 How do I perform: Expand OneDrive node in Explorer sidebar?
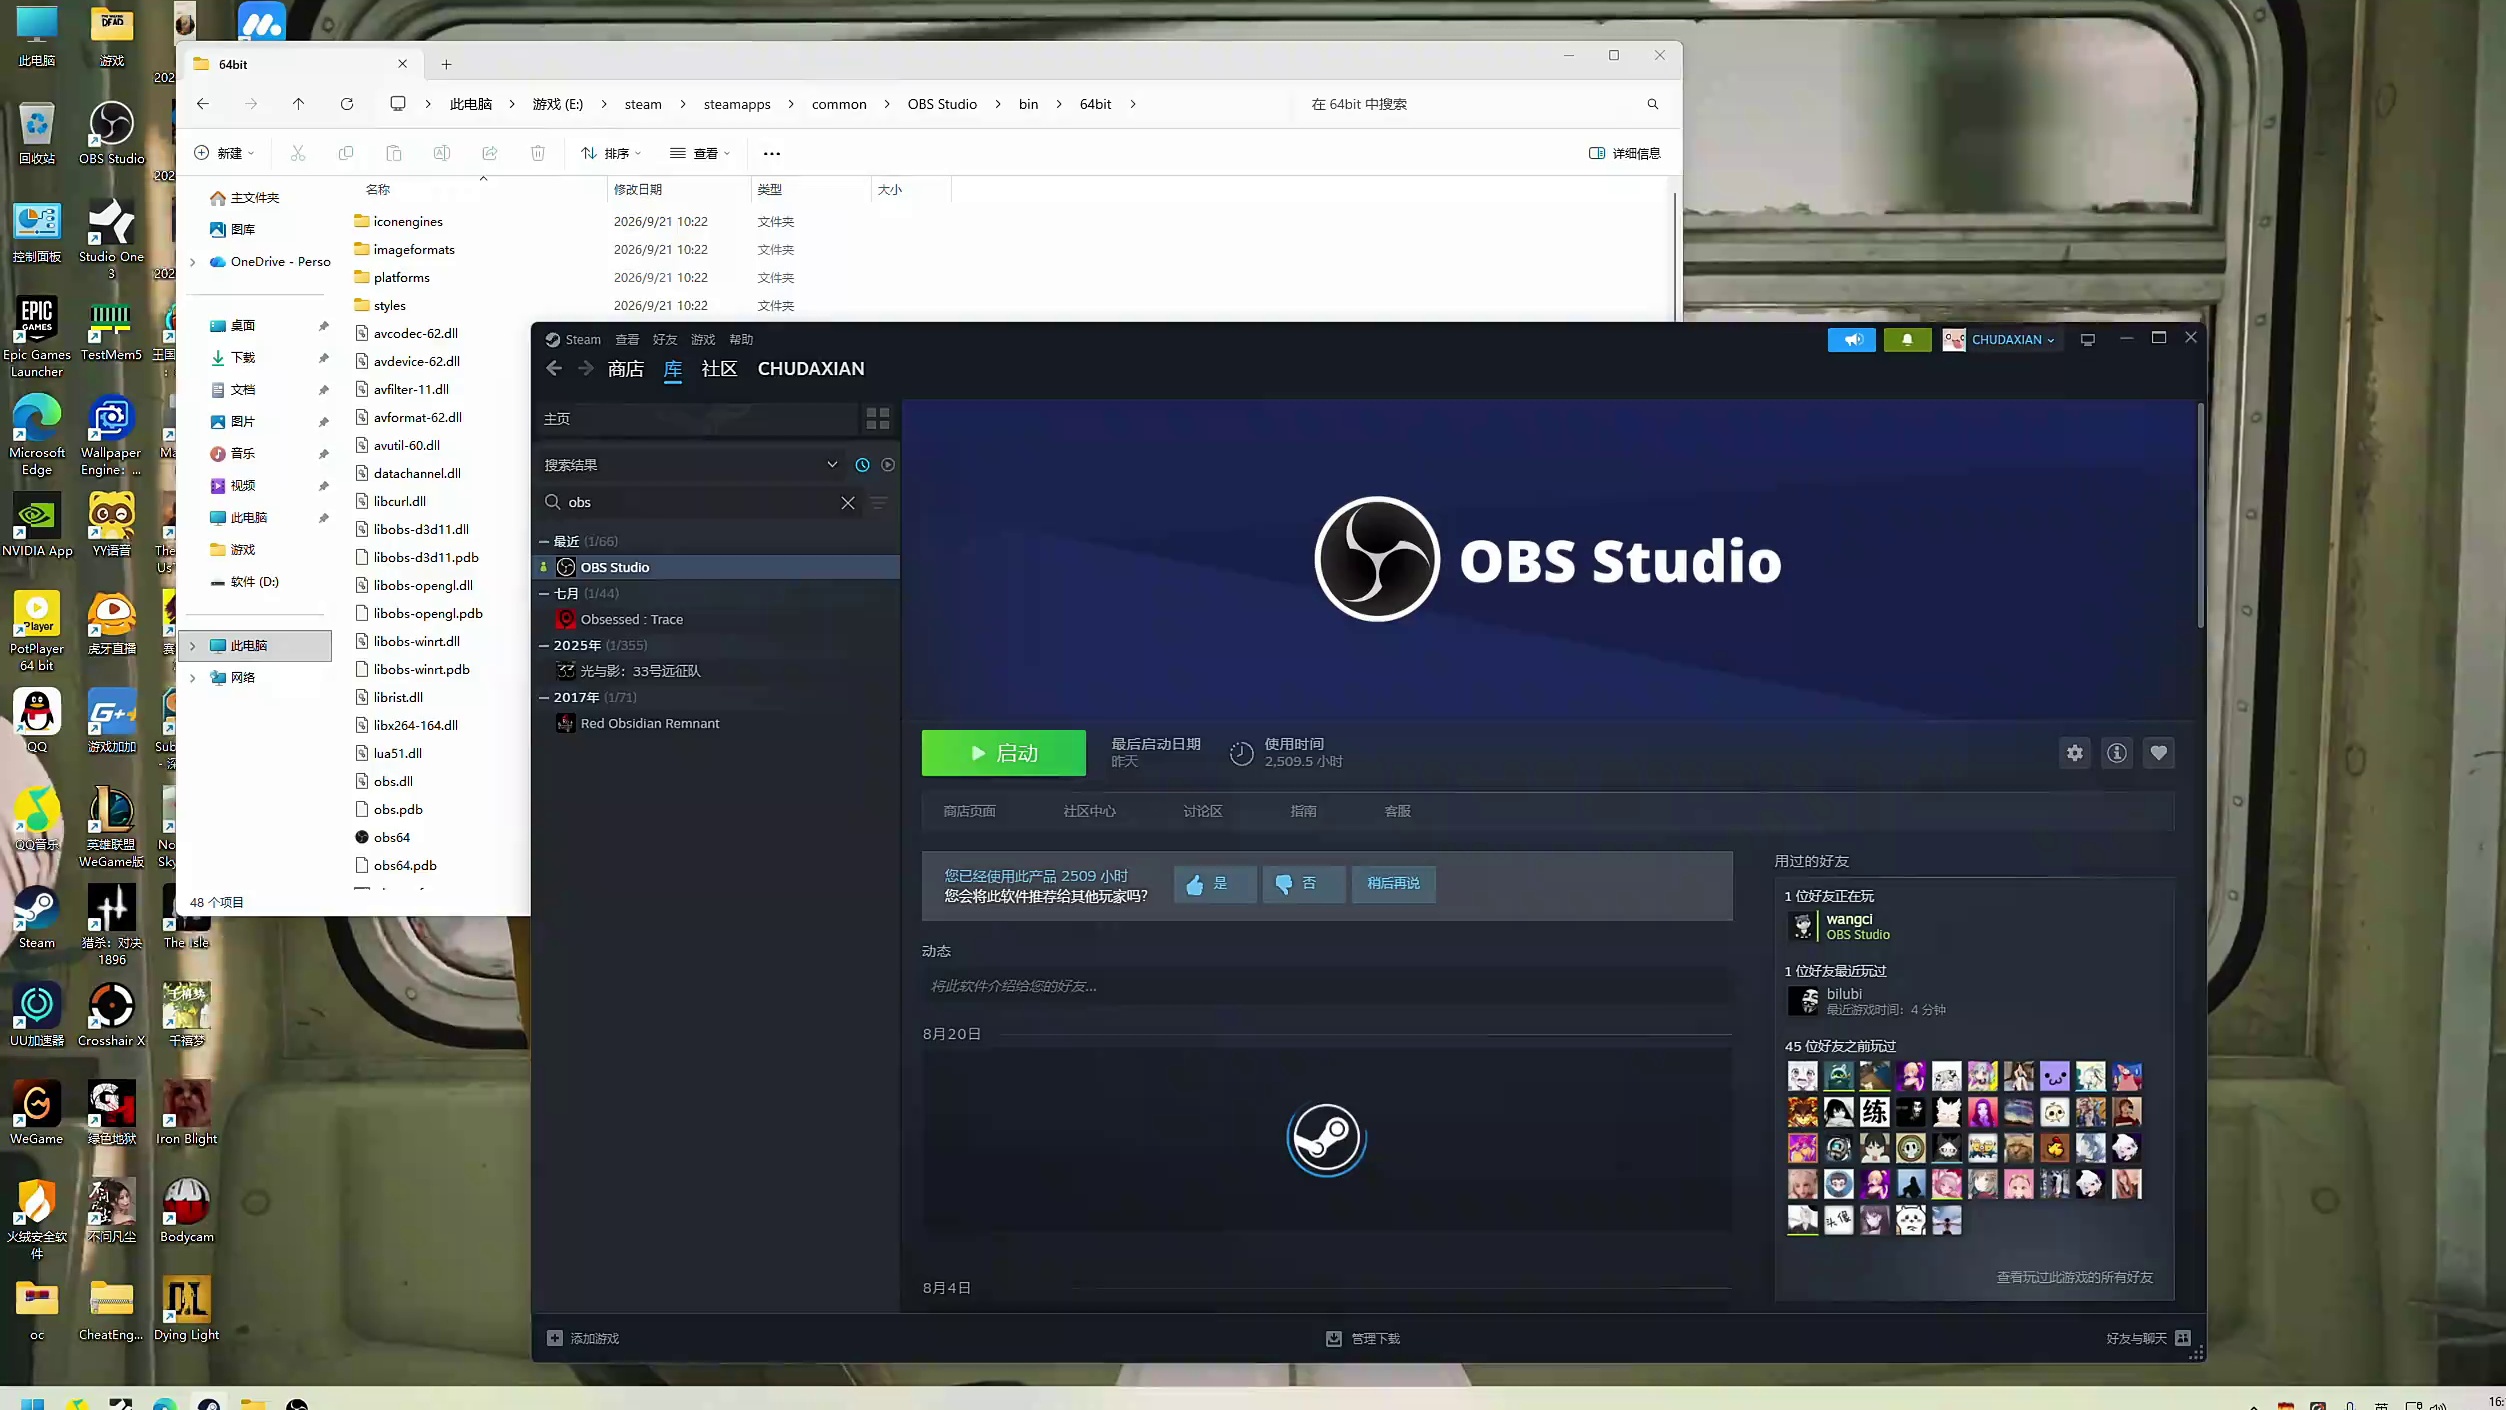click(193, 262)
